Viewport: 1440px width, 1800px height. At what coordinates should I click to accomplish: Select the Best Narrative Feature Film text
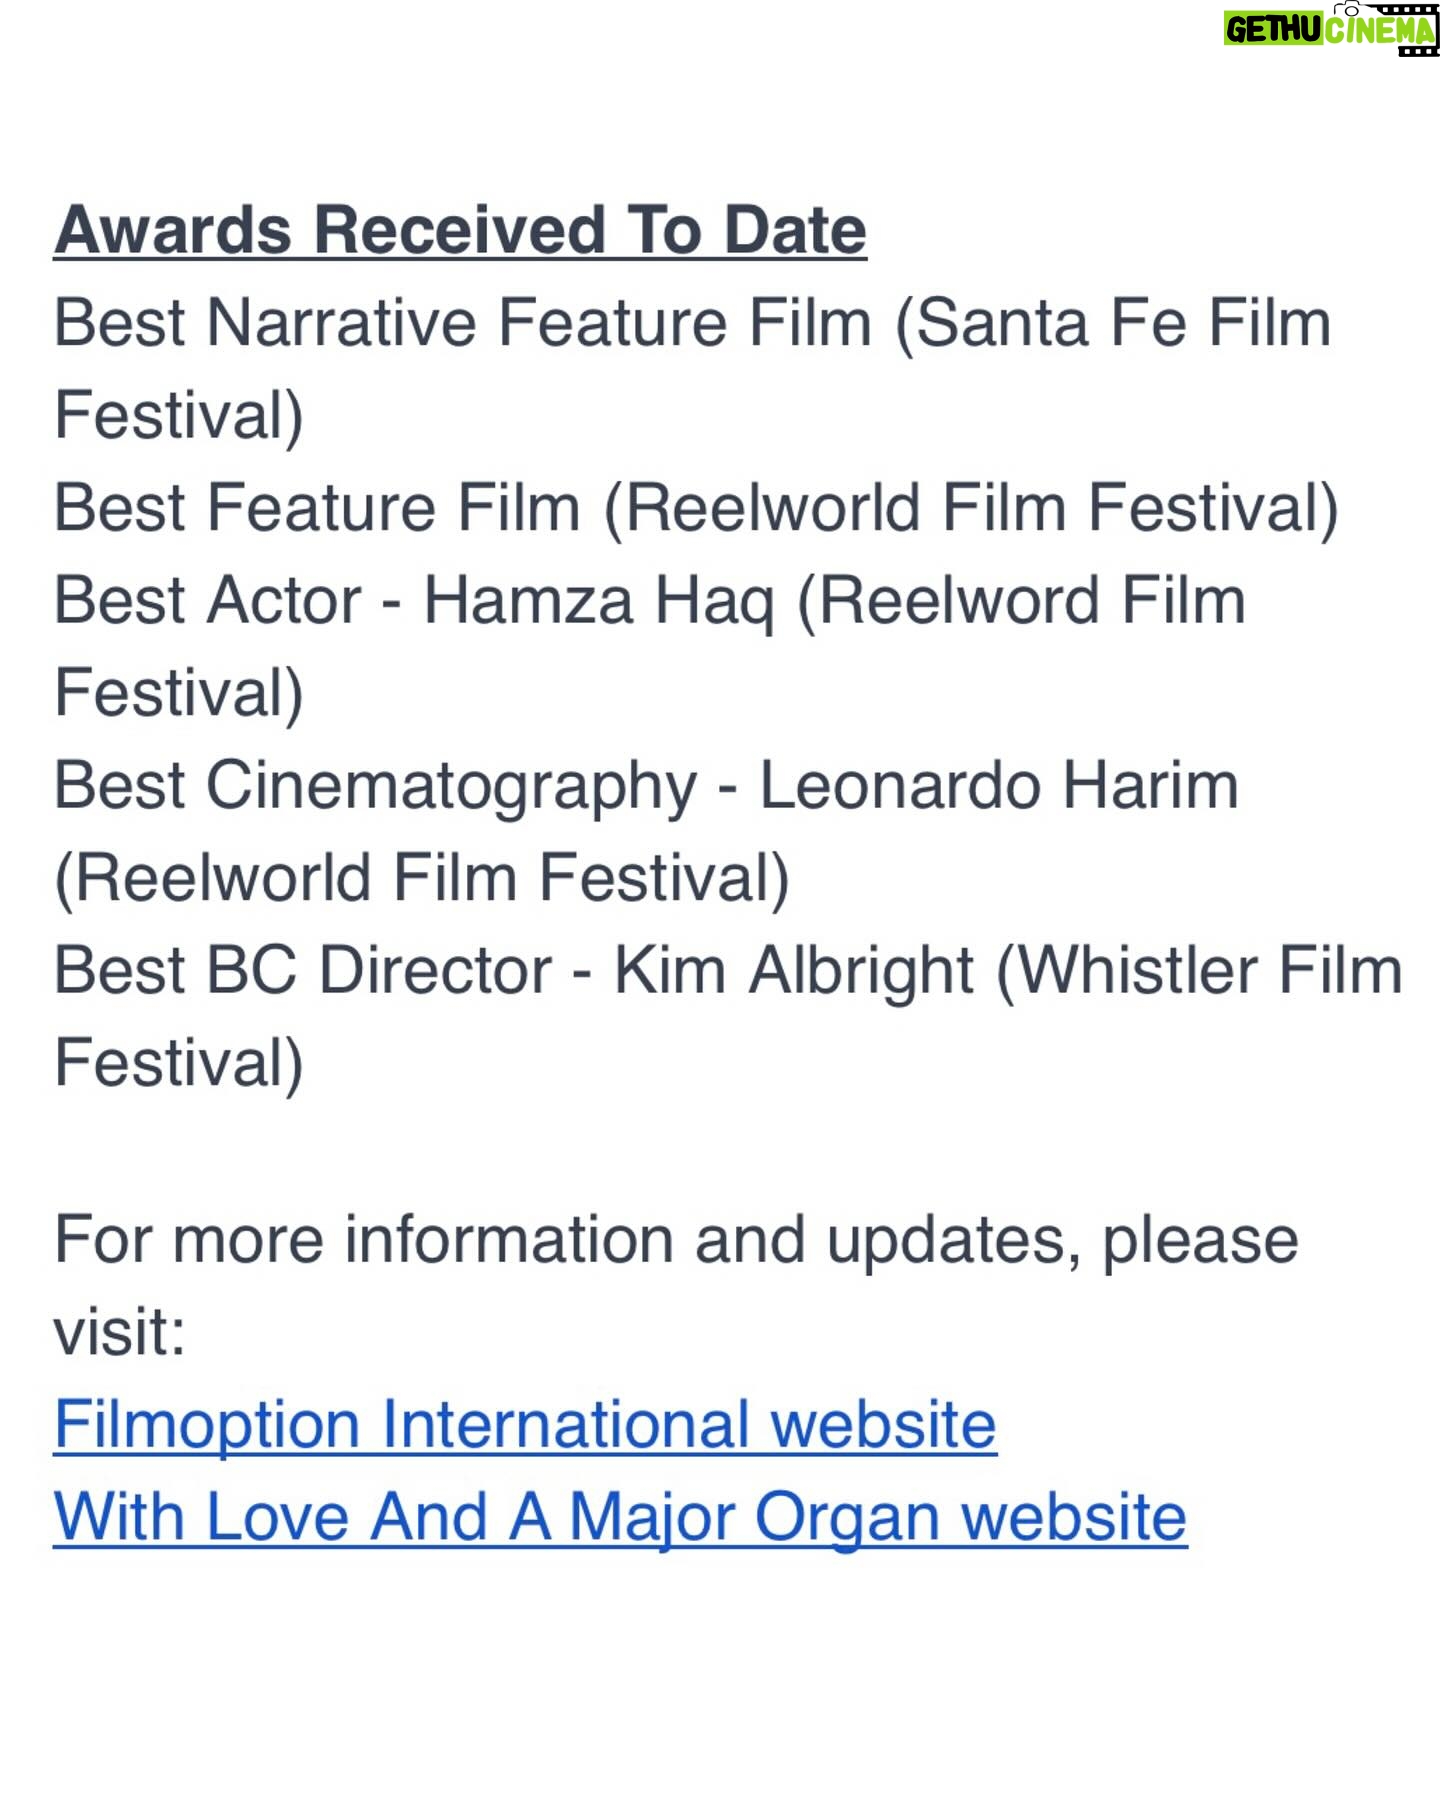click(x=463, y=323)
